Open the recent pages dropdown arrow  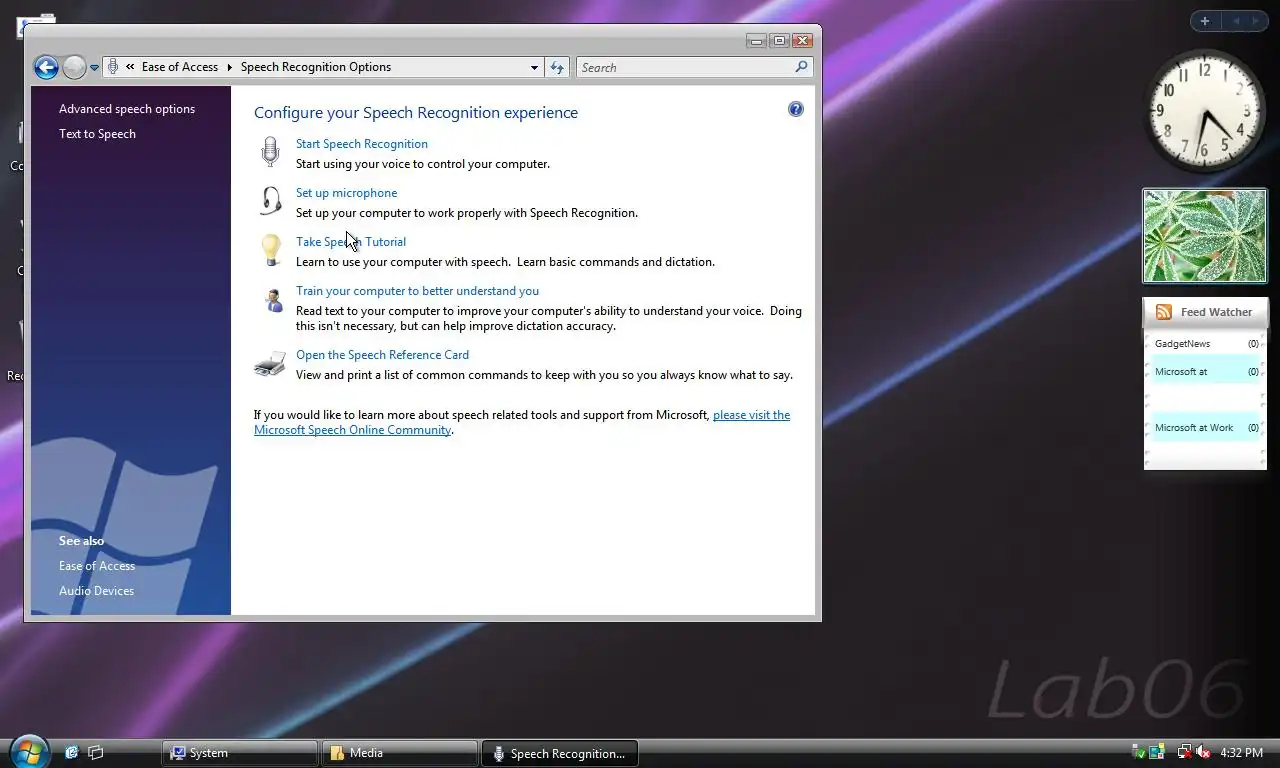[x=94, y=68]
